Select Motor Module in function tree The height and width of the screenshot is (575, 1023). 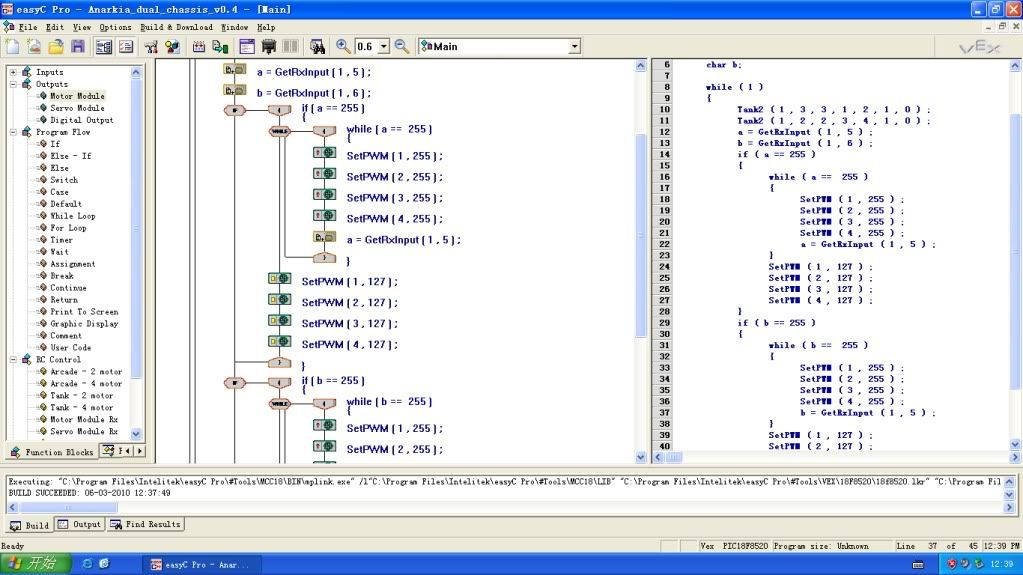(x=77, y=96)
